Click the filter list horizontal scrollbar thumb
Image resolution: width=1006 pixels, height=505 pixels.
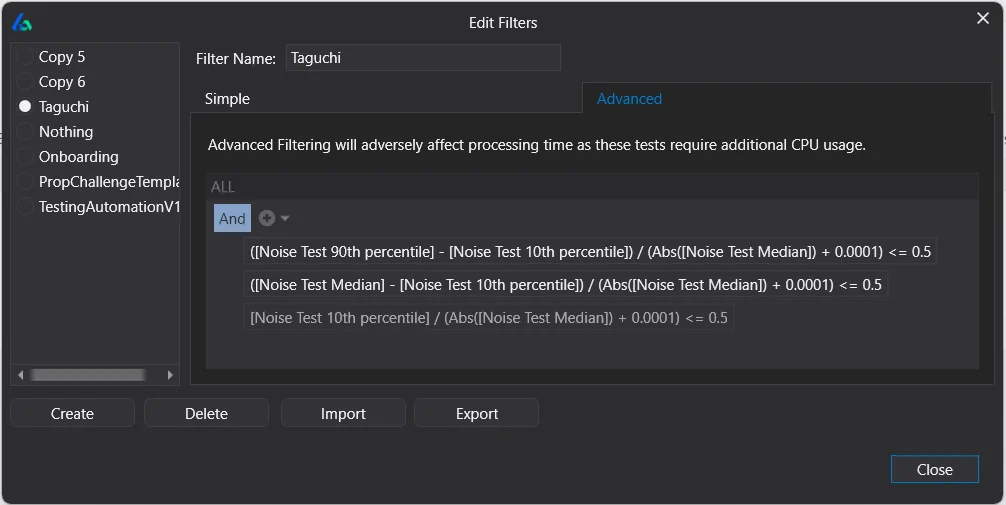[87, 375]
